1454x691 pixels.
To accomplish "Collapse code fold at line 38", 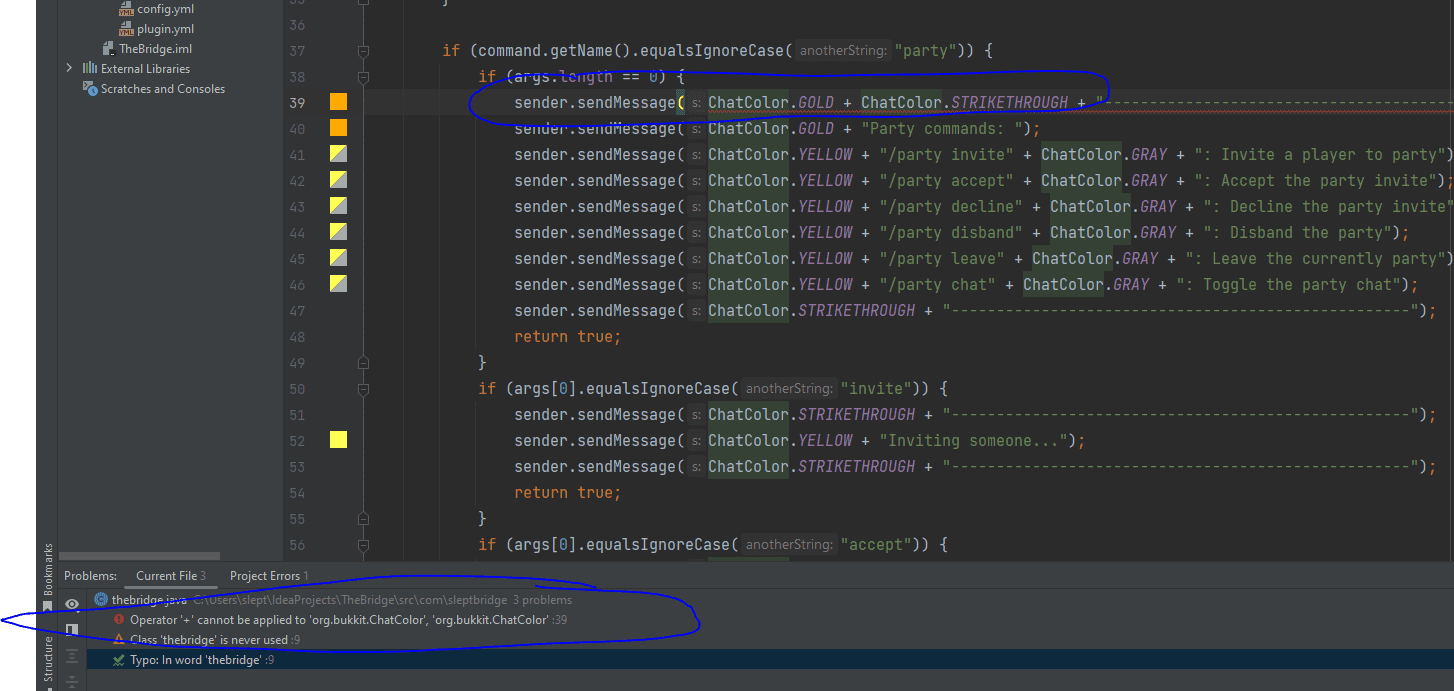I will 364,77.
